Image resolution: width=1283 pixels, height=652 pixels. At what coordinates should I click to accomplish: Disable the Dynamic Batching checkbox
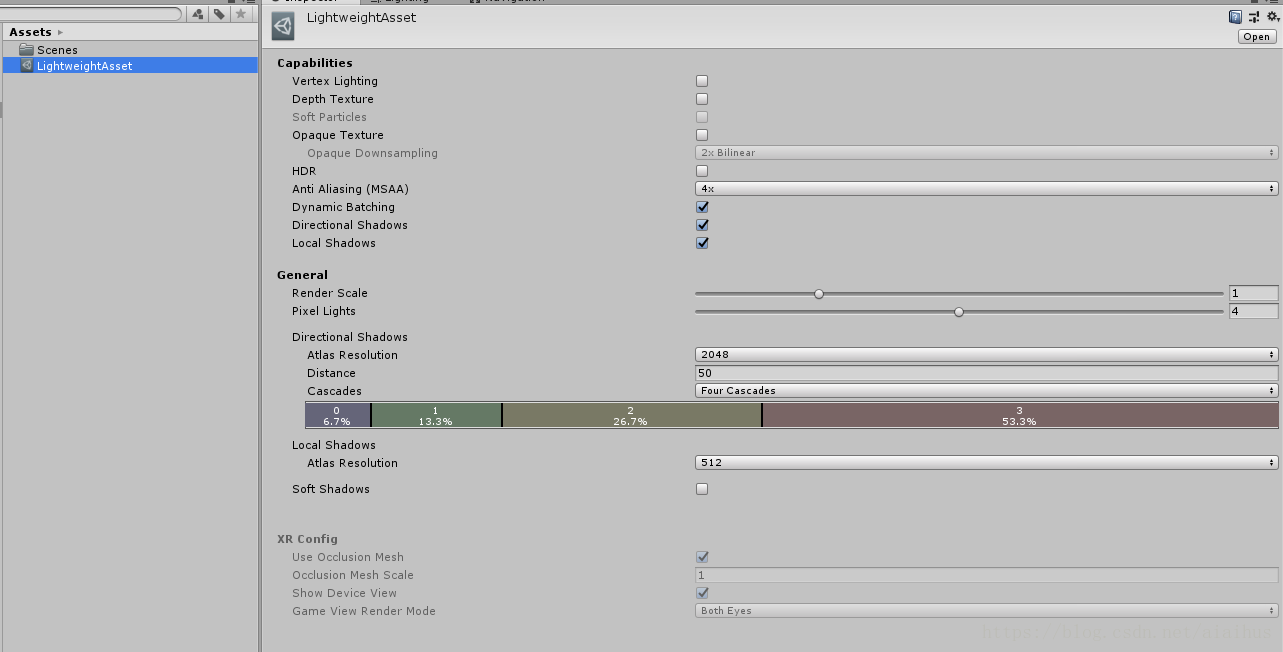[702, 207]
